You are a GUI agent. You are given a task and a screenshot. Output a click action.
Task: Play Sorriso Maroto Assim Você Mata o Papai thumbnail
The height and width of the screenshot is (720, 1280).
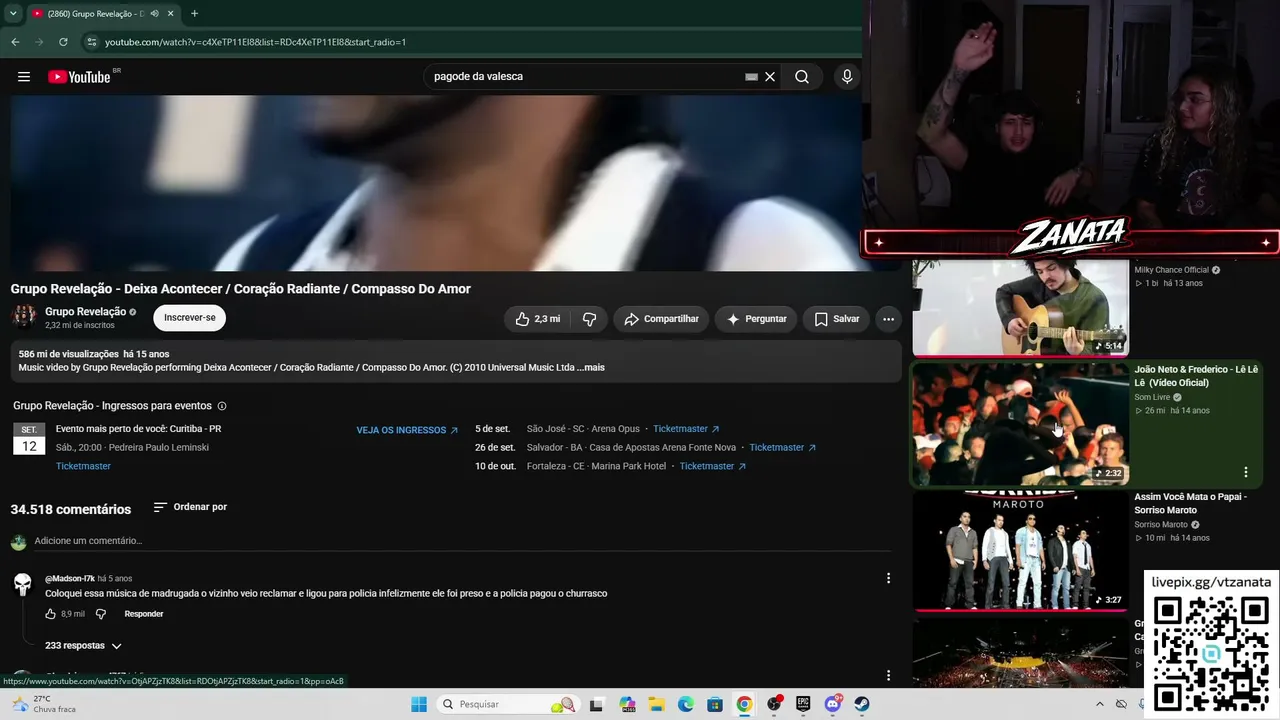pyautogui.click(x=1020, y=550)
